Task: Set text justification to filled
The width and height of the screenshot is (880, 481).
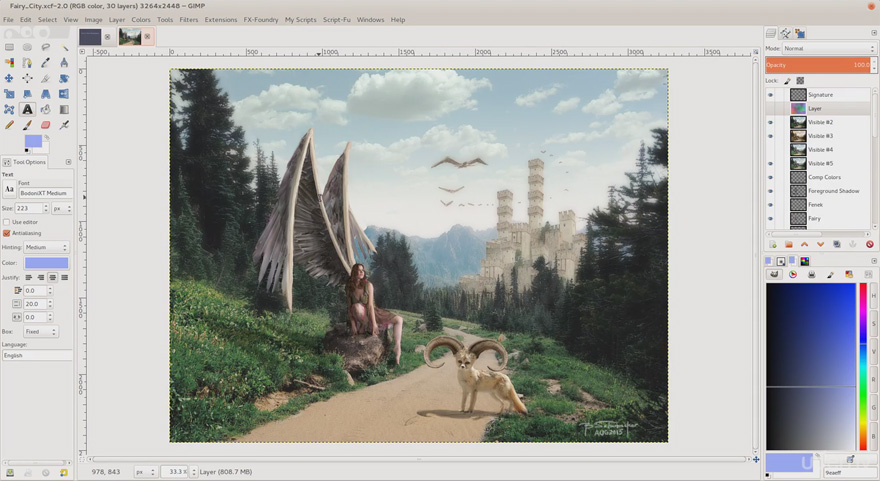Action: (65, 277)
